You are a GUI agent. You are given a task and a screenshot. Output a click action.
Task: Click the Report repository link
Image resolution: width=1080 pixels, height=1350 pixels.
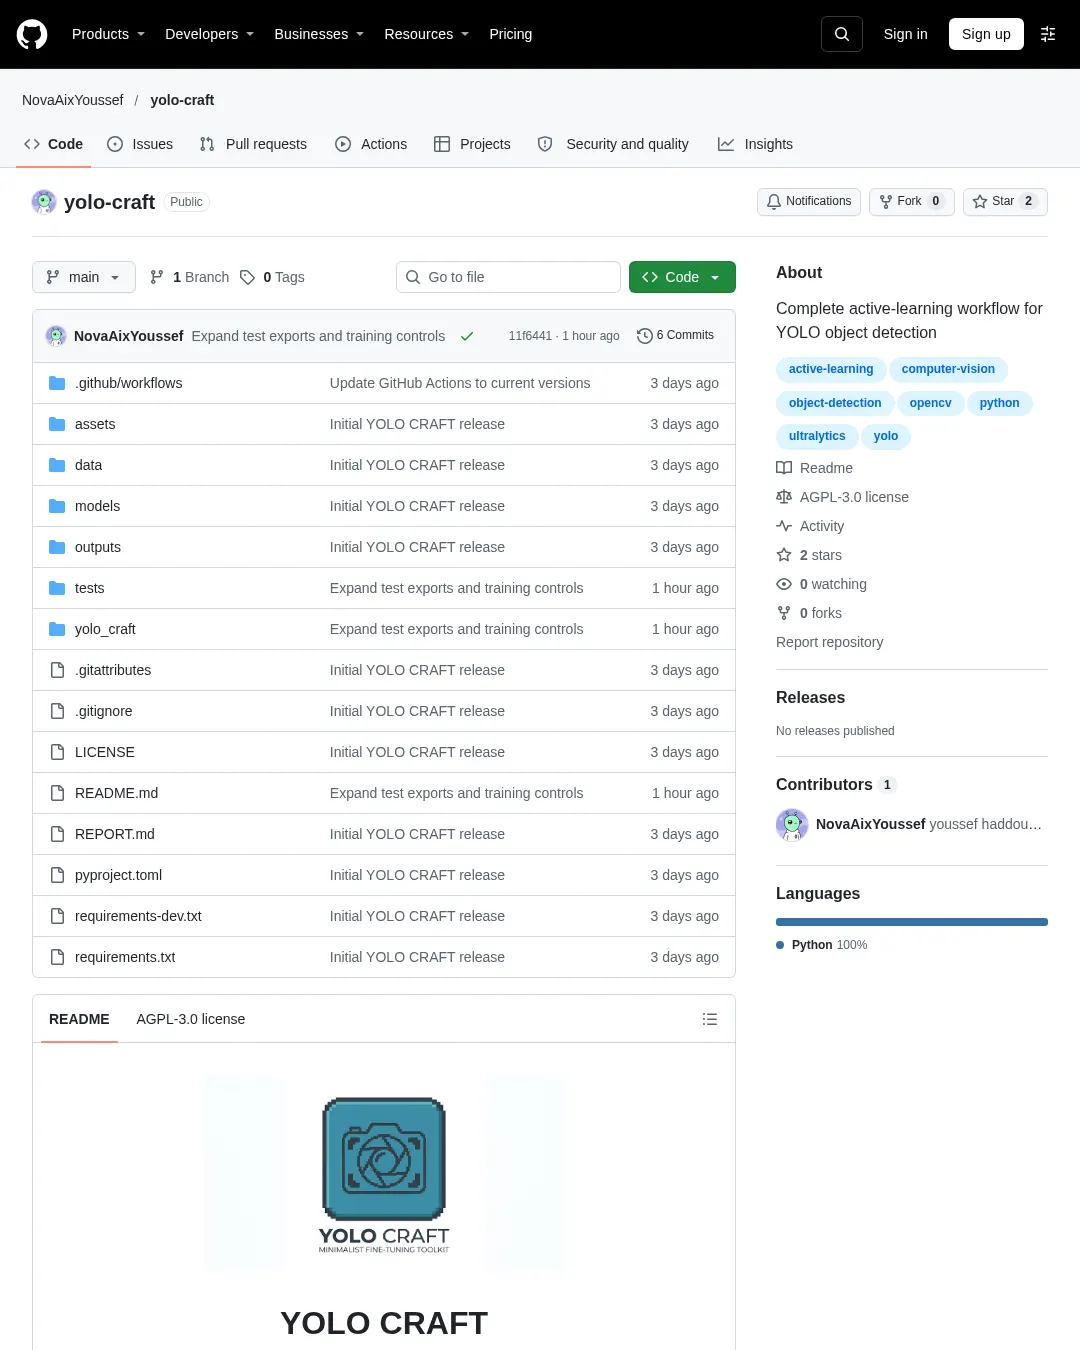click(830, 642)
